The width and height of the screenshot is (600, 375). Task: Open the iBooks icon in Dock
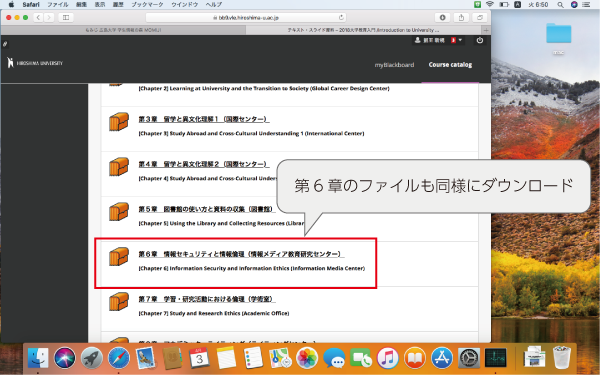pyautogui.click(x=415, y=358)
